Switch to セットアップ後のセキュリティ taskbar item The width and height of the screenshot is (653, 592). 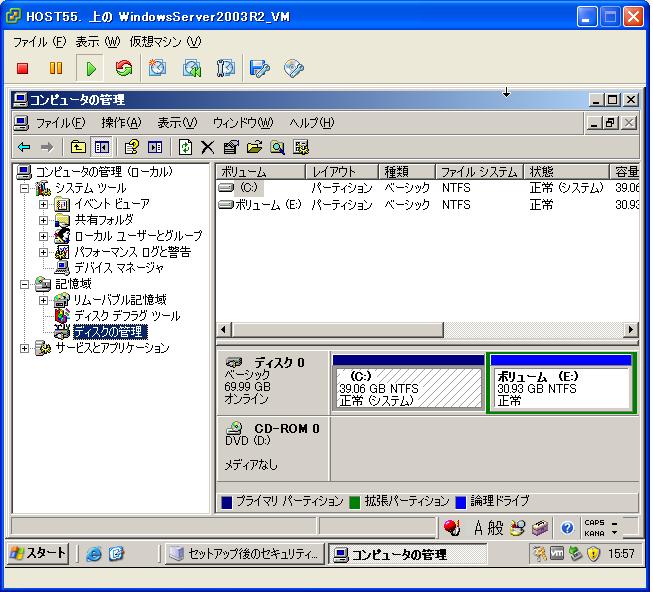click(244, 554)
